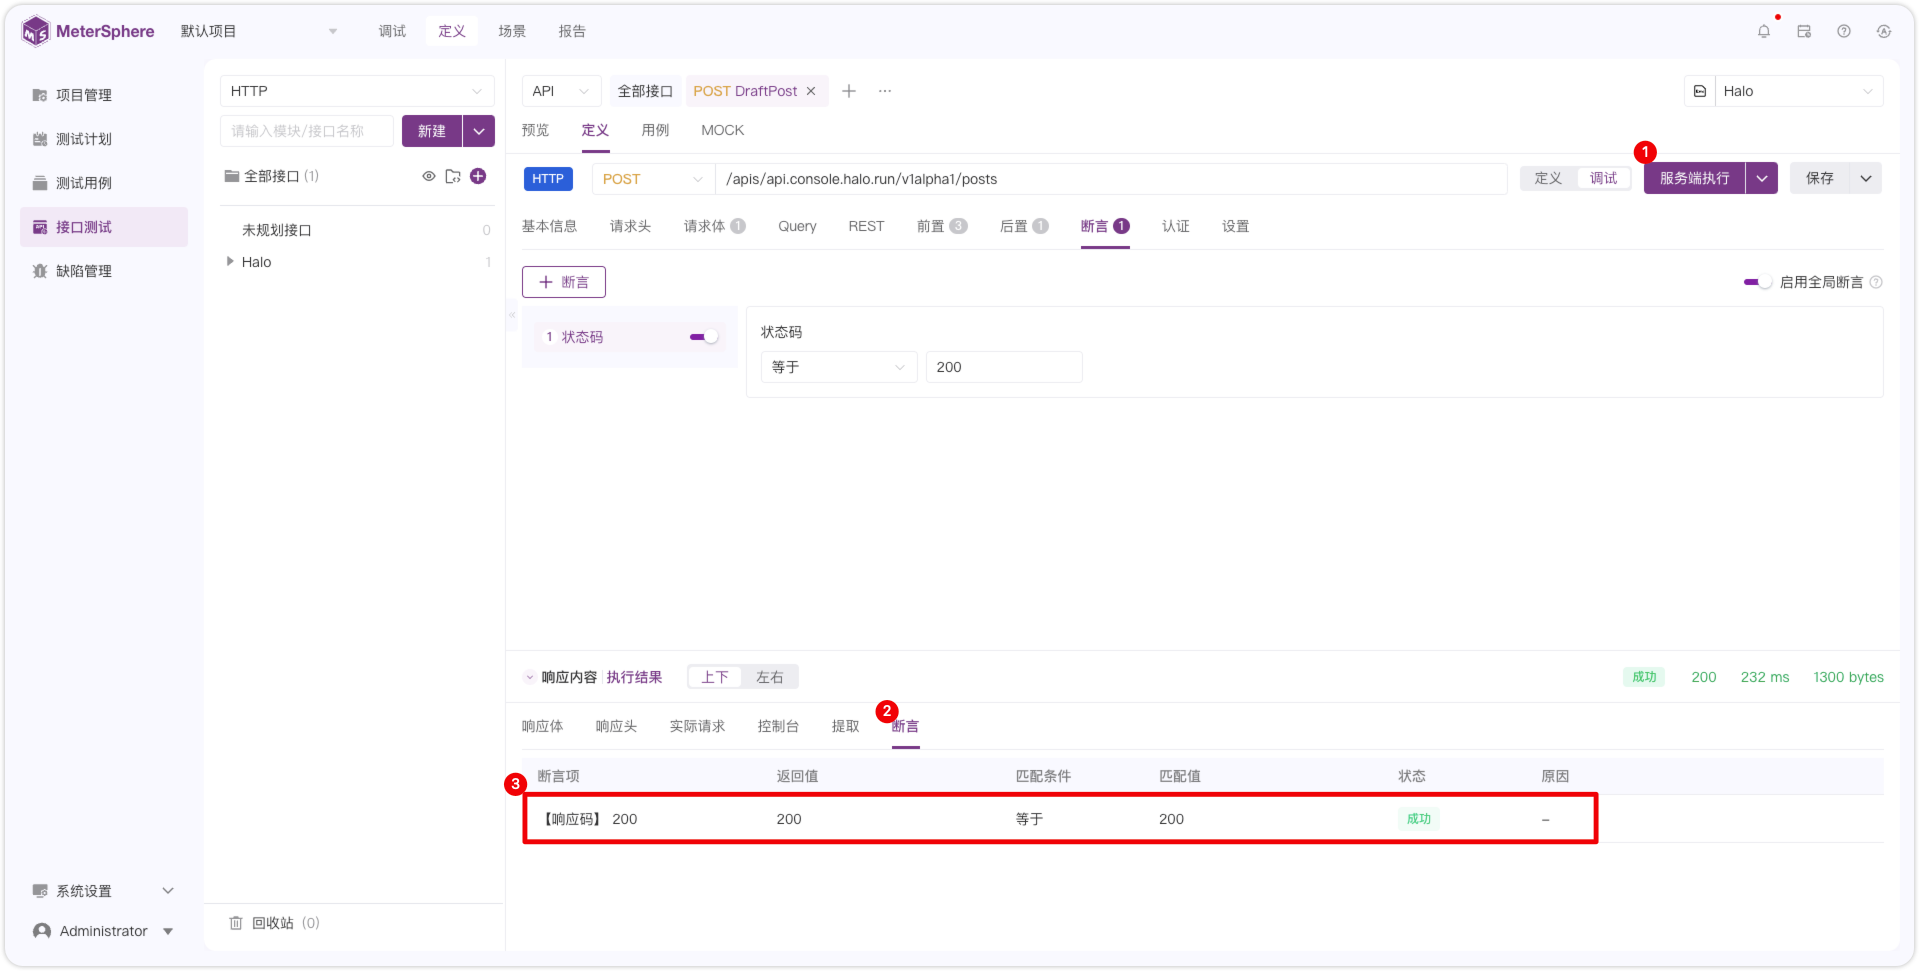This screenshot has height=971, width=1919.
Task: Open the 回收站 recycle bin
Action: tap(274, 923)
